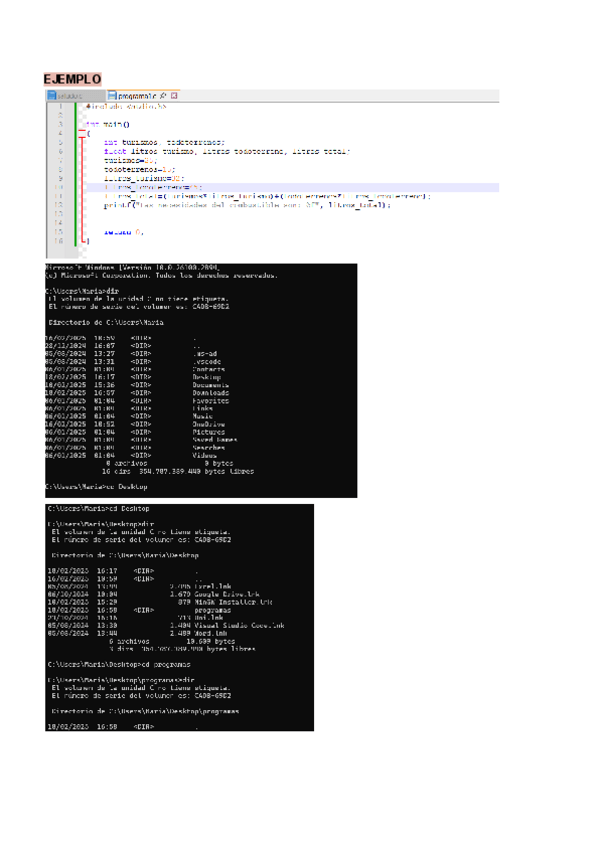Click 'Google Drive.lnk' in Desktop listing

coord(227,594)
